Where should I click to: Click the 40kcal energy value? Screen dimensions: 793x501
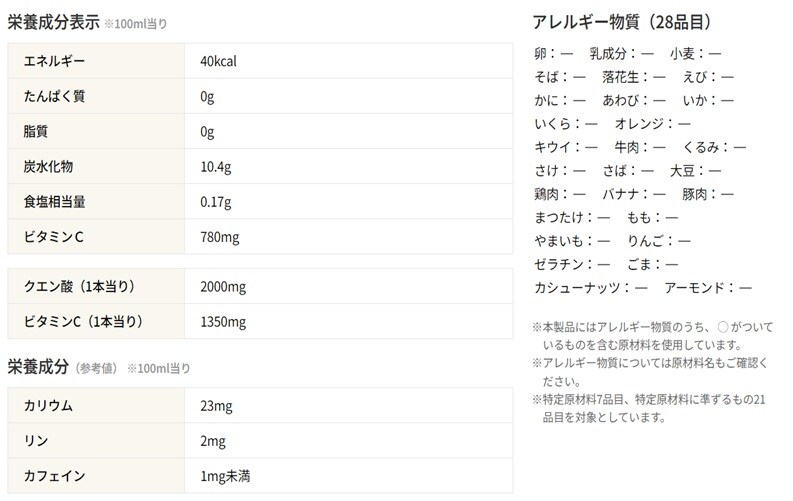click(x=218, y=62)
